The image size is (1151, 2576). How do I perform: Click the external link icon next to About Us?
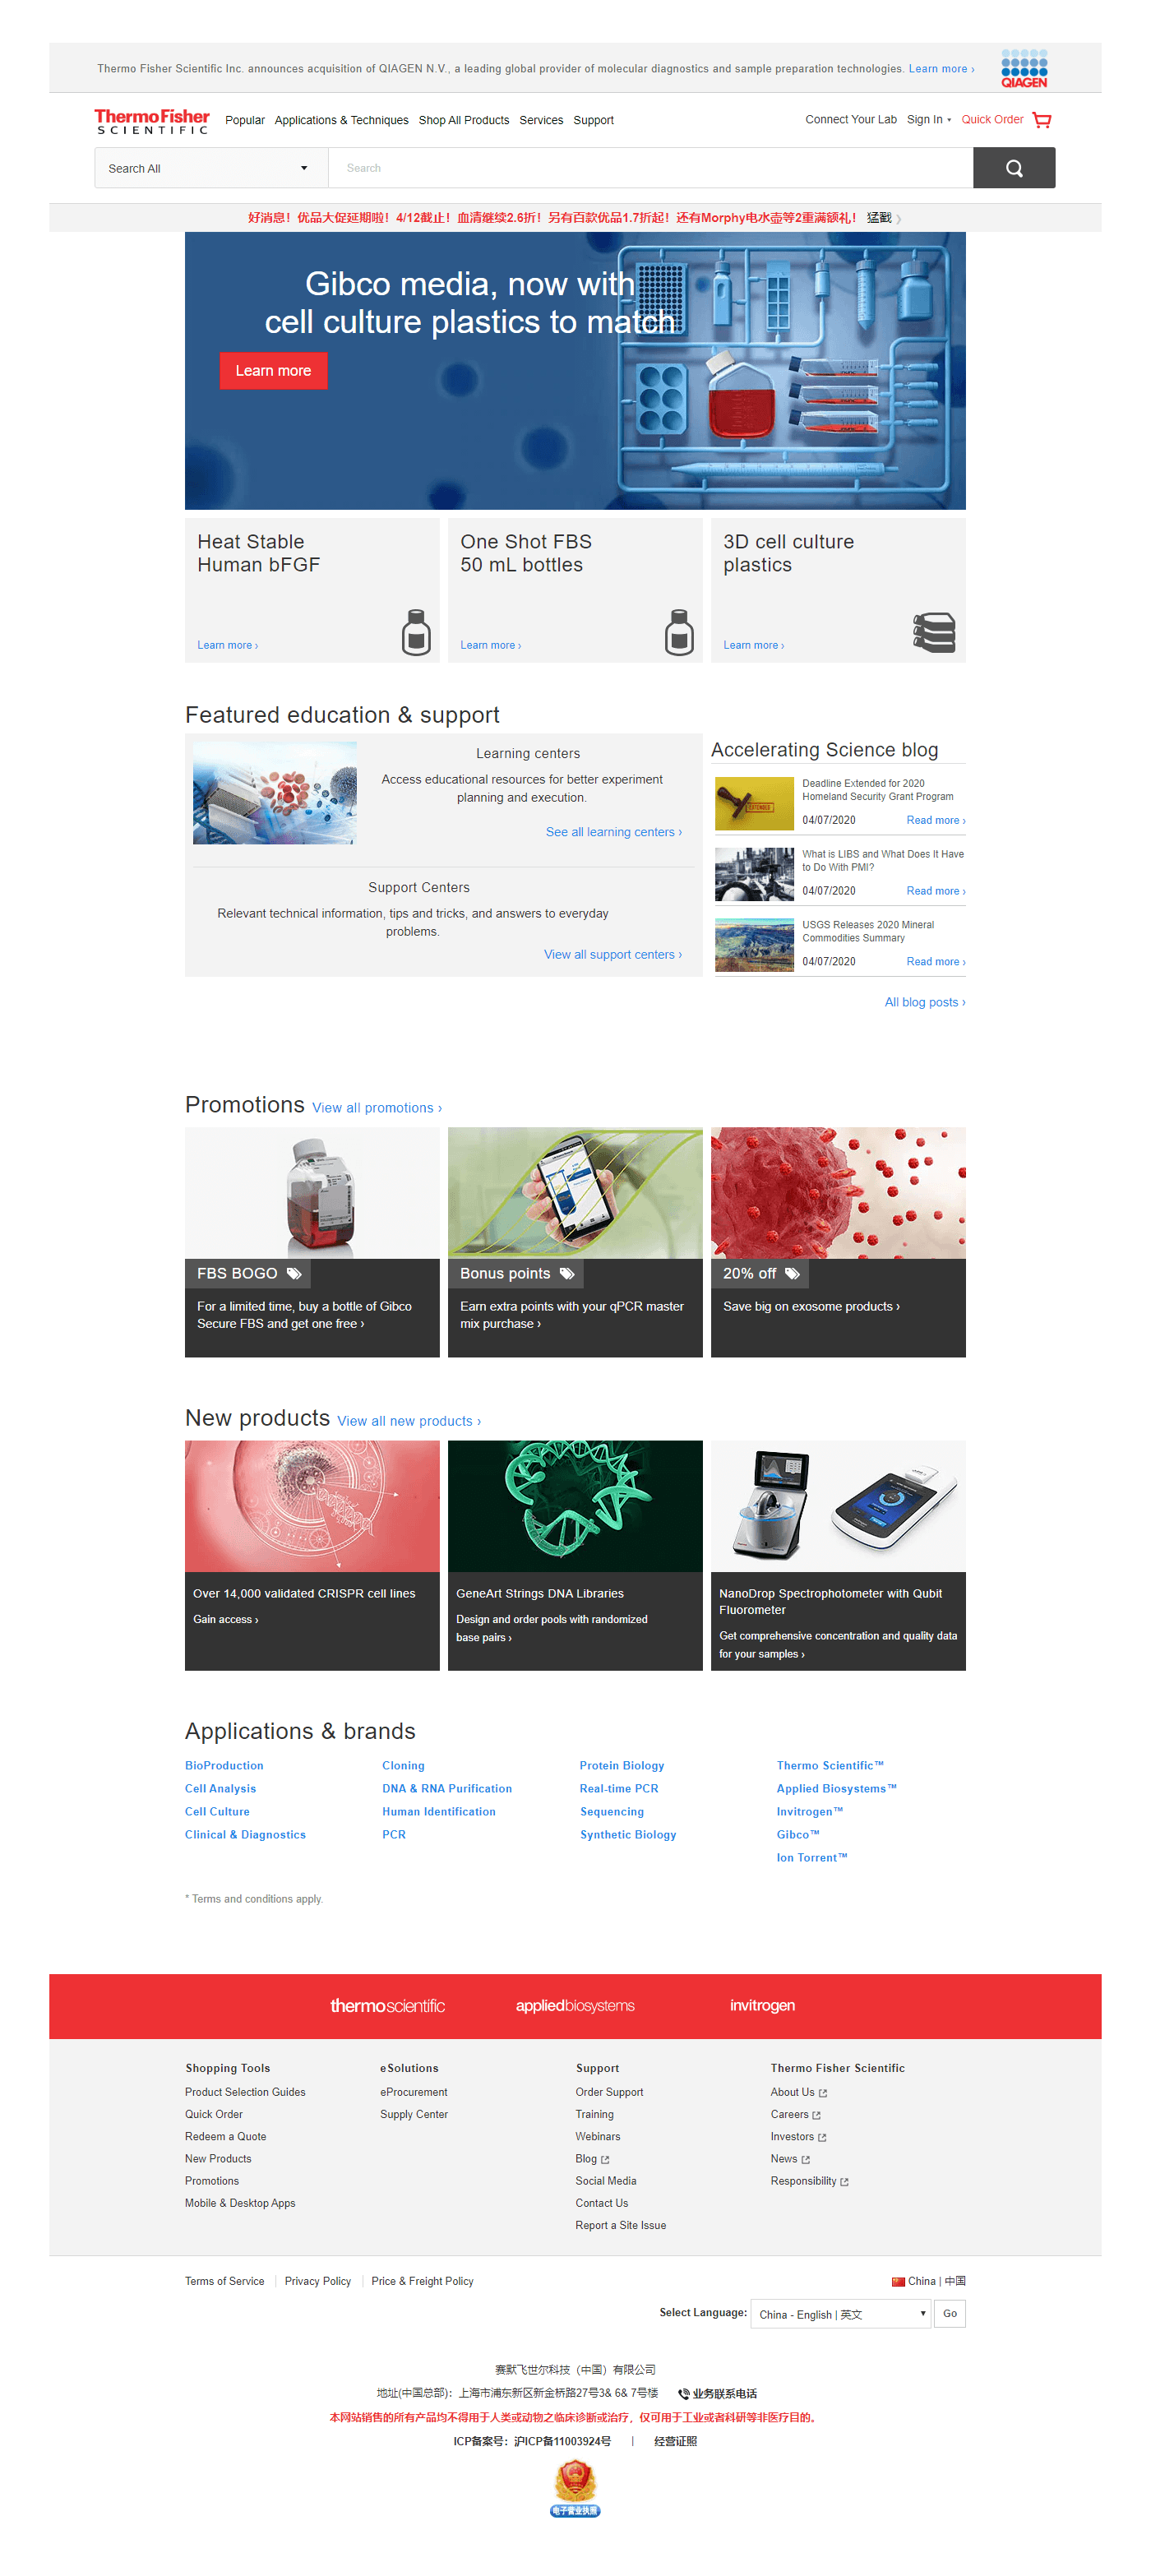tap(823, 2093)
